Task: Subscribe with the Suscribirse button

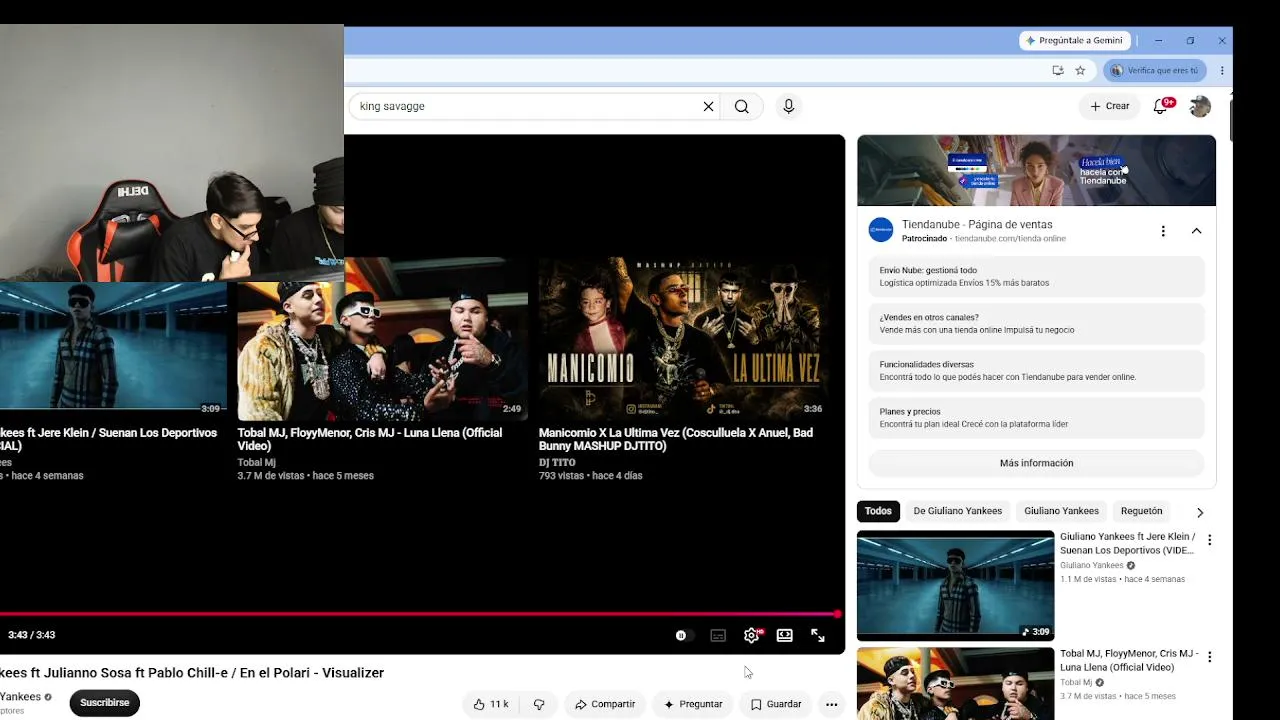Action: (105, 703)
